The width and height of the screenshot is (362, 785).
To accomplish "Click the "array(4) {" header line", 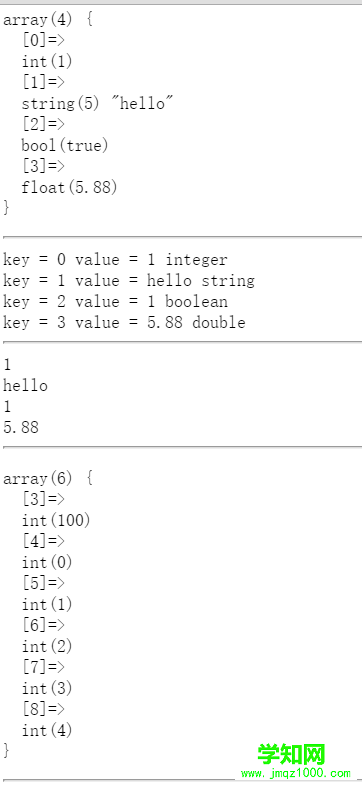I will pos(48,20).
